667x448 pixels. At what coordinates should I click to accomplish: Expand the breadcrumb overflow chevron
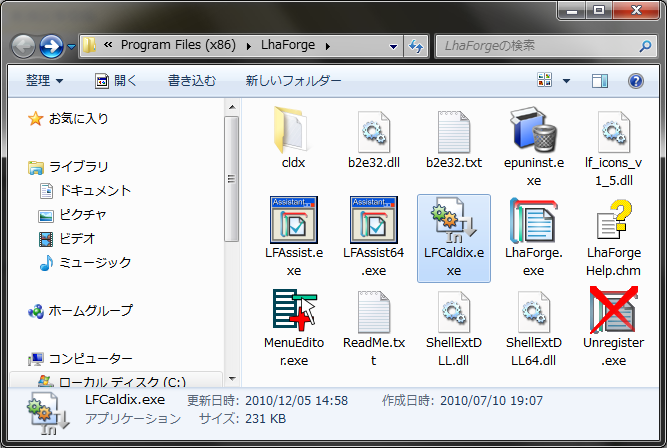click(108, 45)
